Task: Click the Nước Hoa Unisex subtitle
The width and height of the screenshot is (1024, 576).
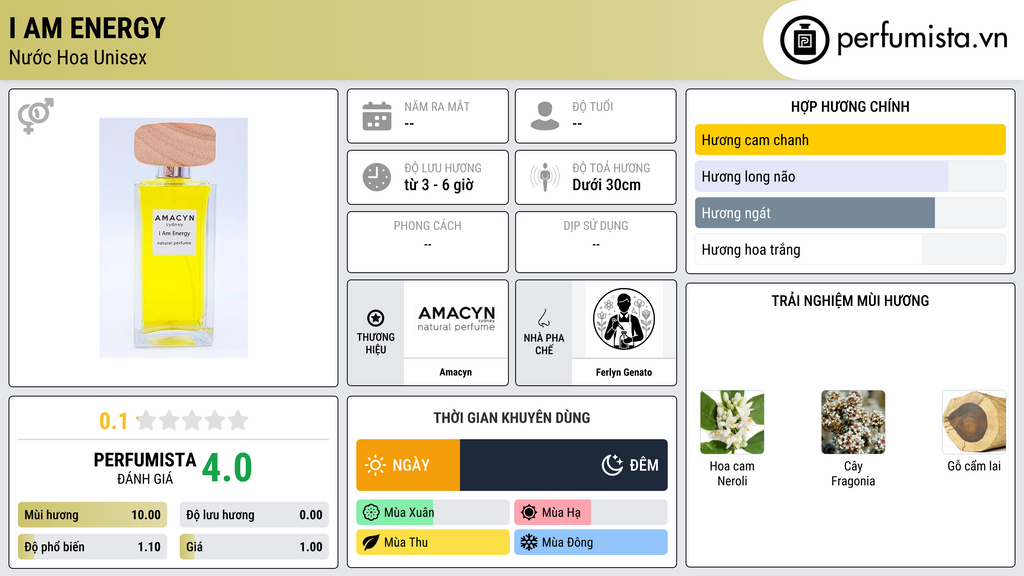Action: pyautogui.click(x=78, y=57)
